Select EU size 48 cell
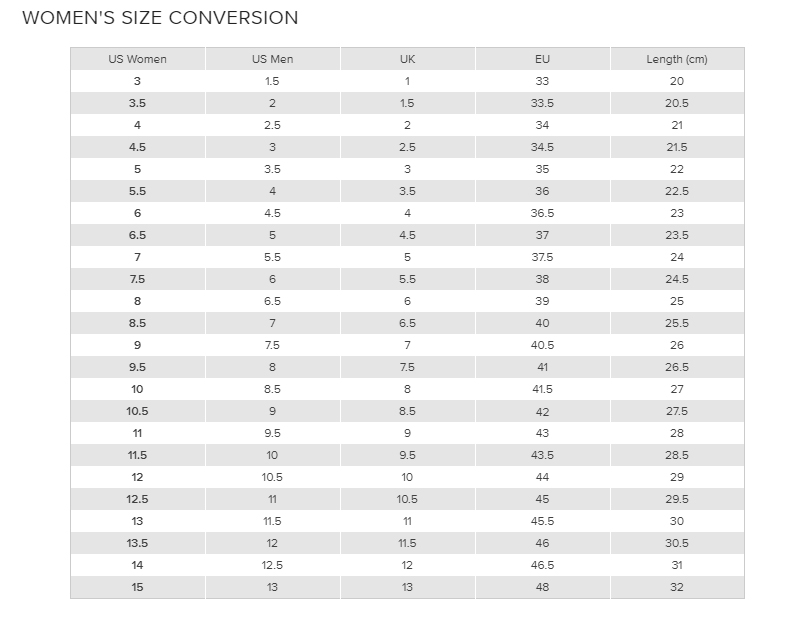Screen dimensions: 791x640 tap(542, 588)
